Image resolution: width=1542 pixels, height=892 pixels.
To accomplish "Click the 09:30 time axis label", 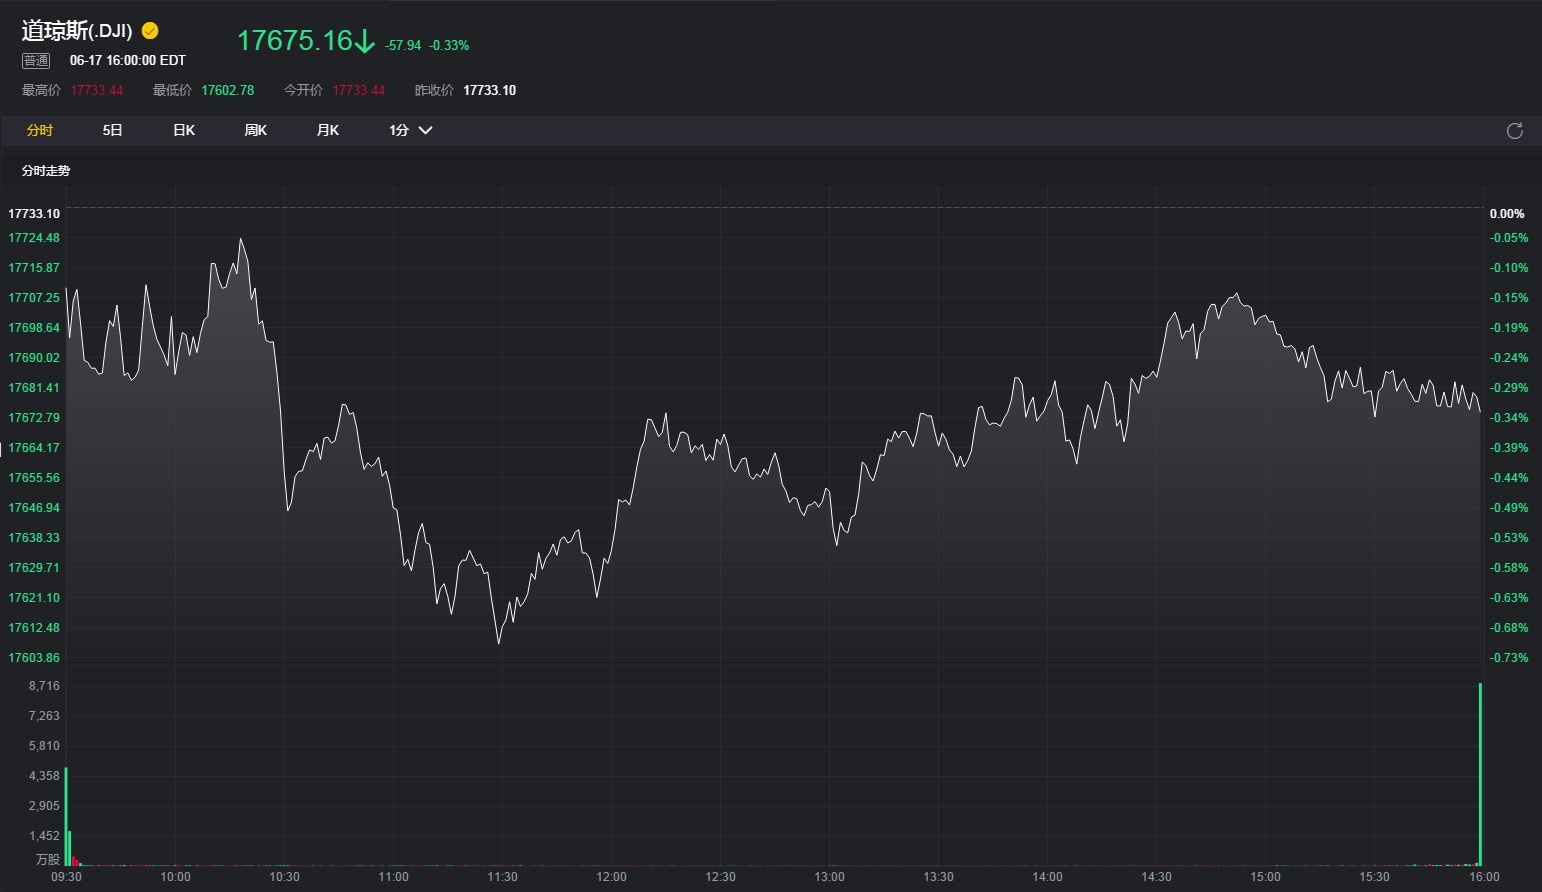I will point(66,877).
